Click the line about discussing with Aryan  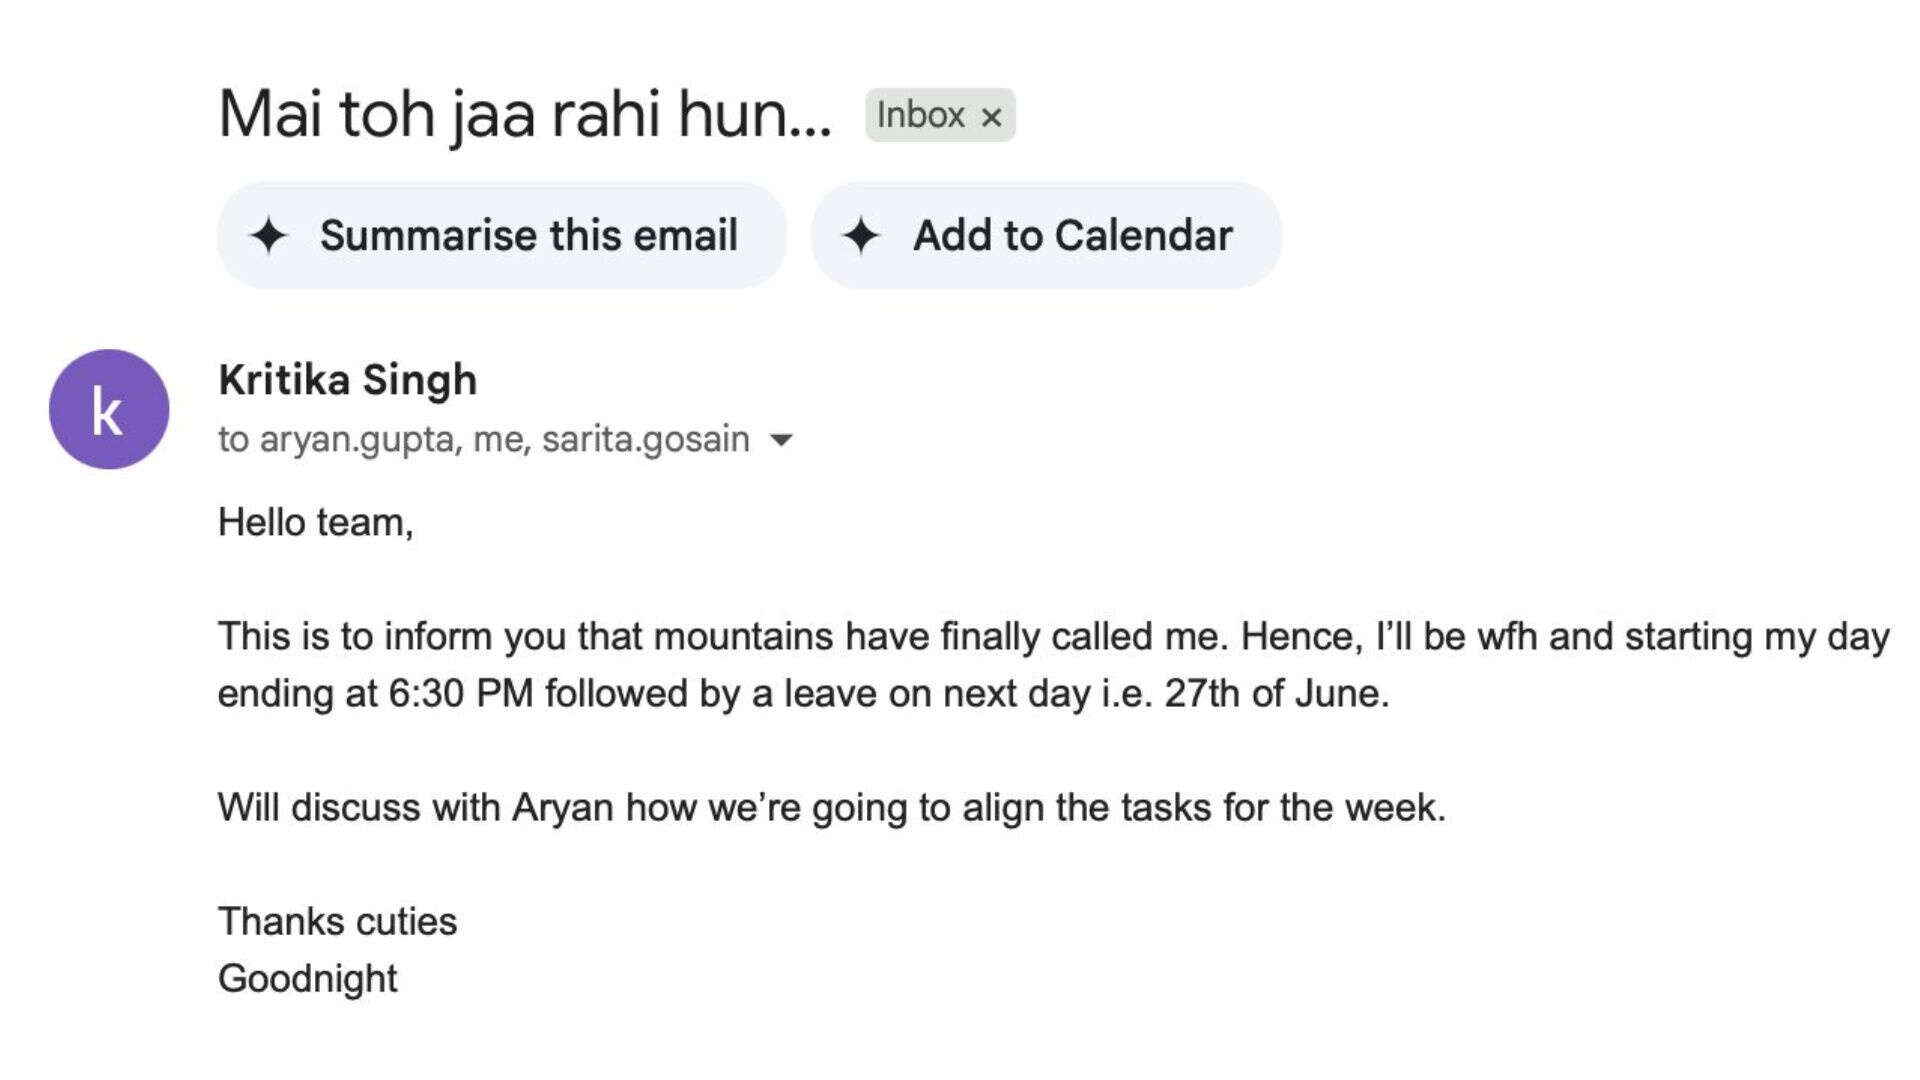point(831,807)
